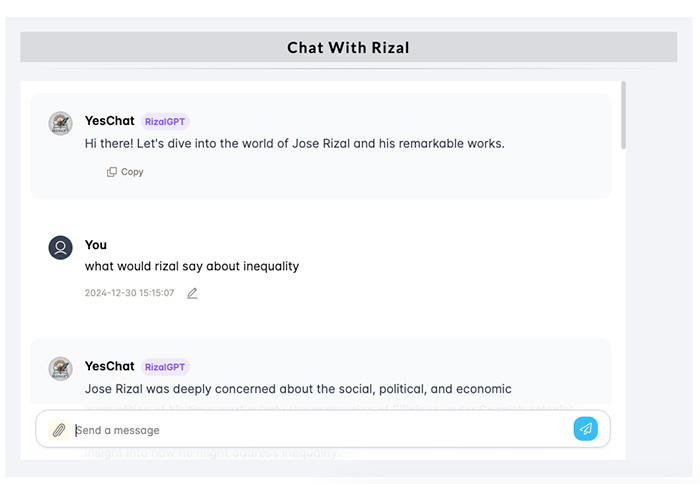Click the first RizalGPT badge
The width and height of the screenshot is (700, 484).
pyautogui.click(x=165, y=121)
